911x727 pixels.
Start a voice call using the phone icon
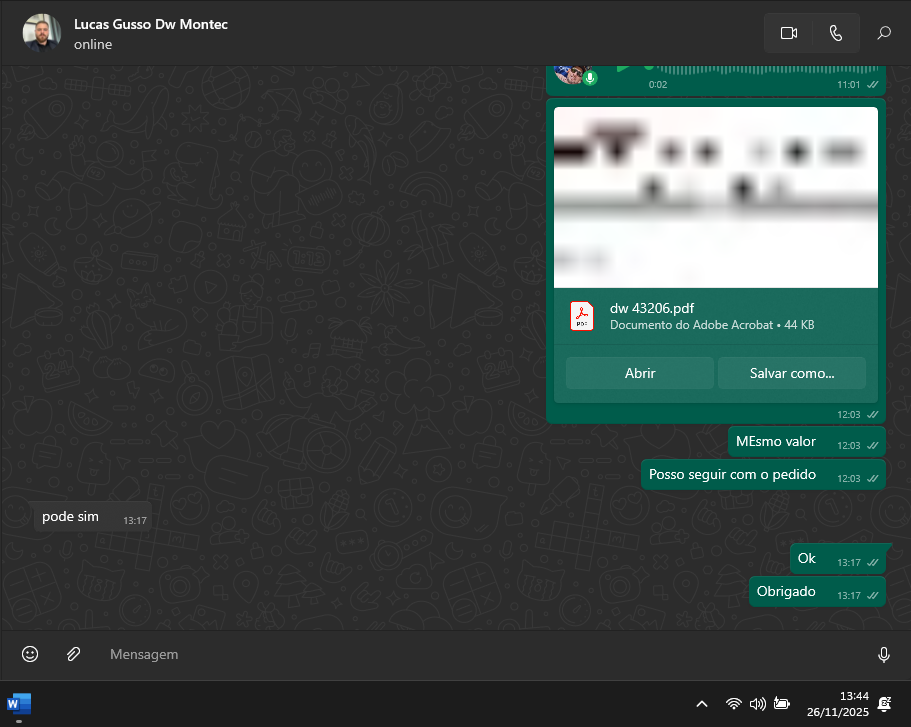836,33
